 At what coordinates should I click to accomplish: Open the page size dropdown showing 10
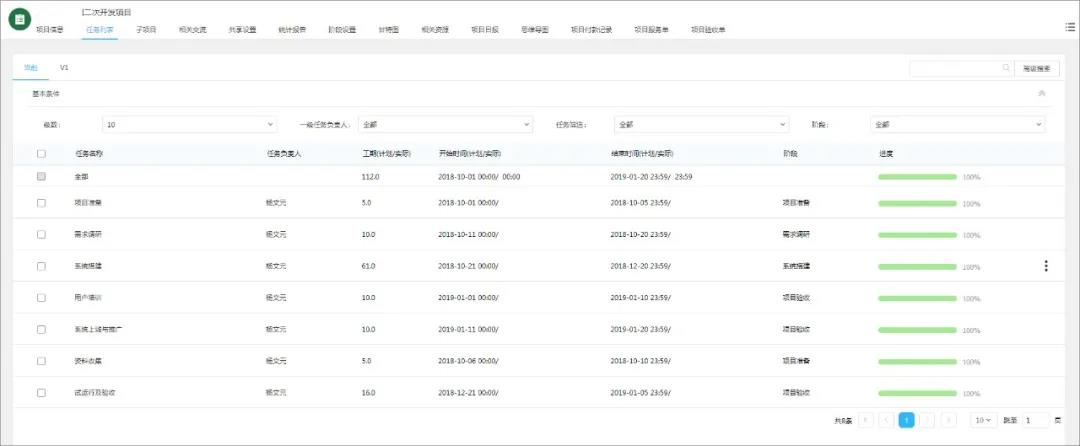[x=983, y=420]
